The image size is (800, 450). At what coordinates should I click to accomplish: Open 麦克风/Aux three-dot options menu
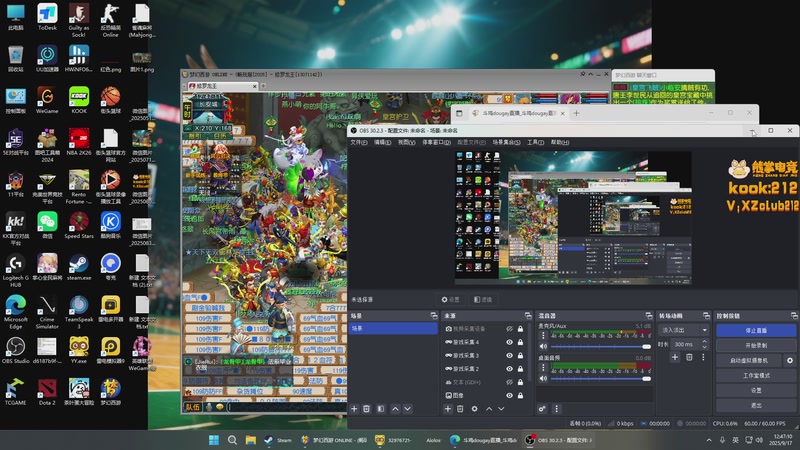pyautogui.click(x=543, y=335)
